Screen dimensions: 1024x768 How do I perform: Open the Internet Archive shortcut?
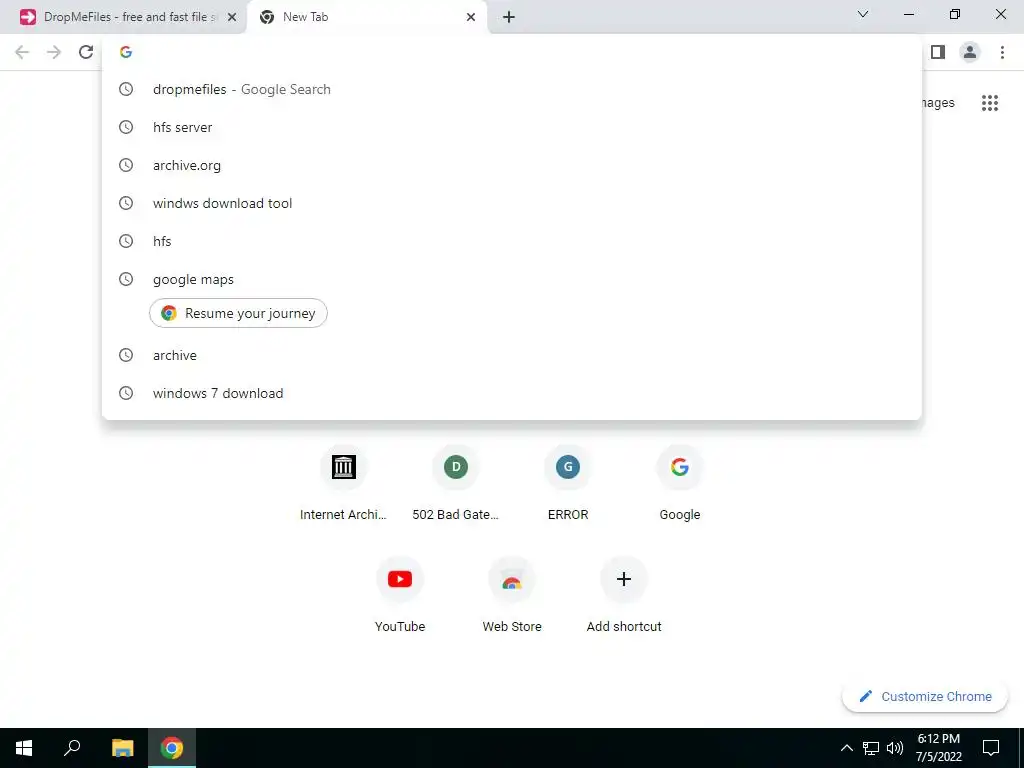coord(344,483)
